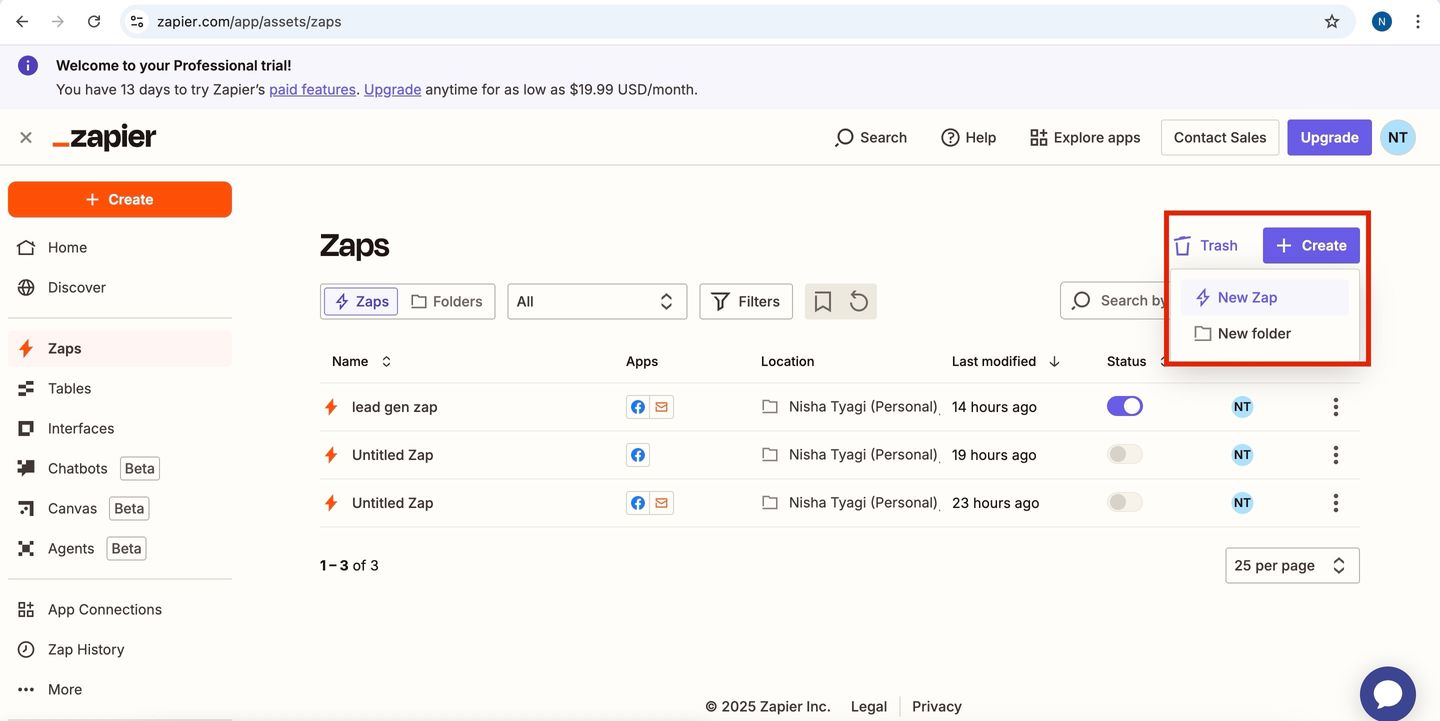Open the NT account avatar menu
The height and width of the screenshot is (721, 1440).
pos(1398,137)
